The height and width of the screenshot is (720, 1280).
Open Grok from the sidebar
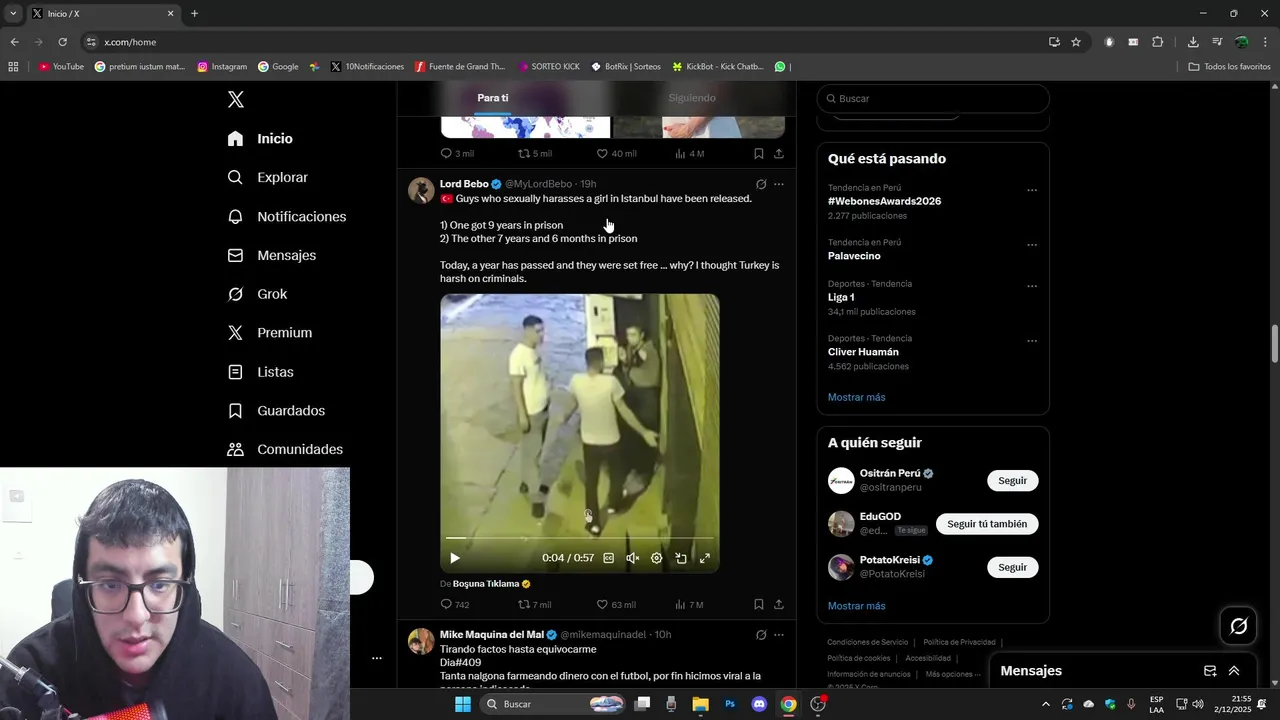click(x=257, y=294)
